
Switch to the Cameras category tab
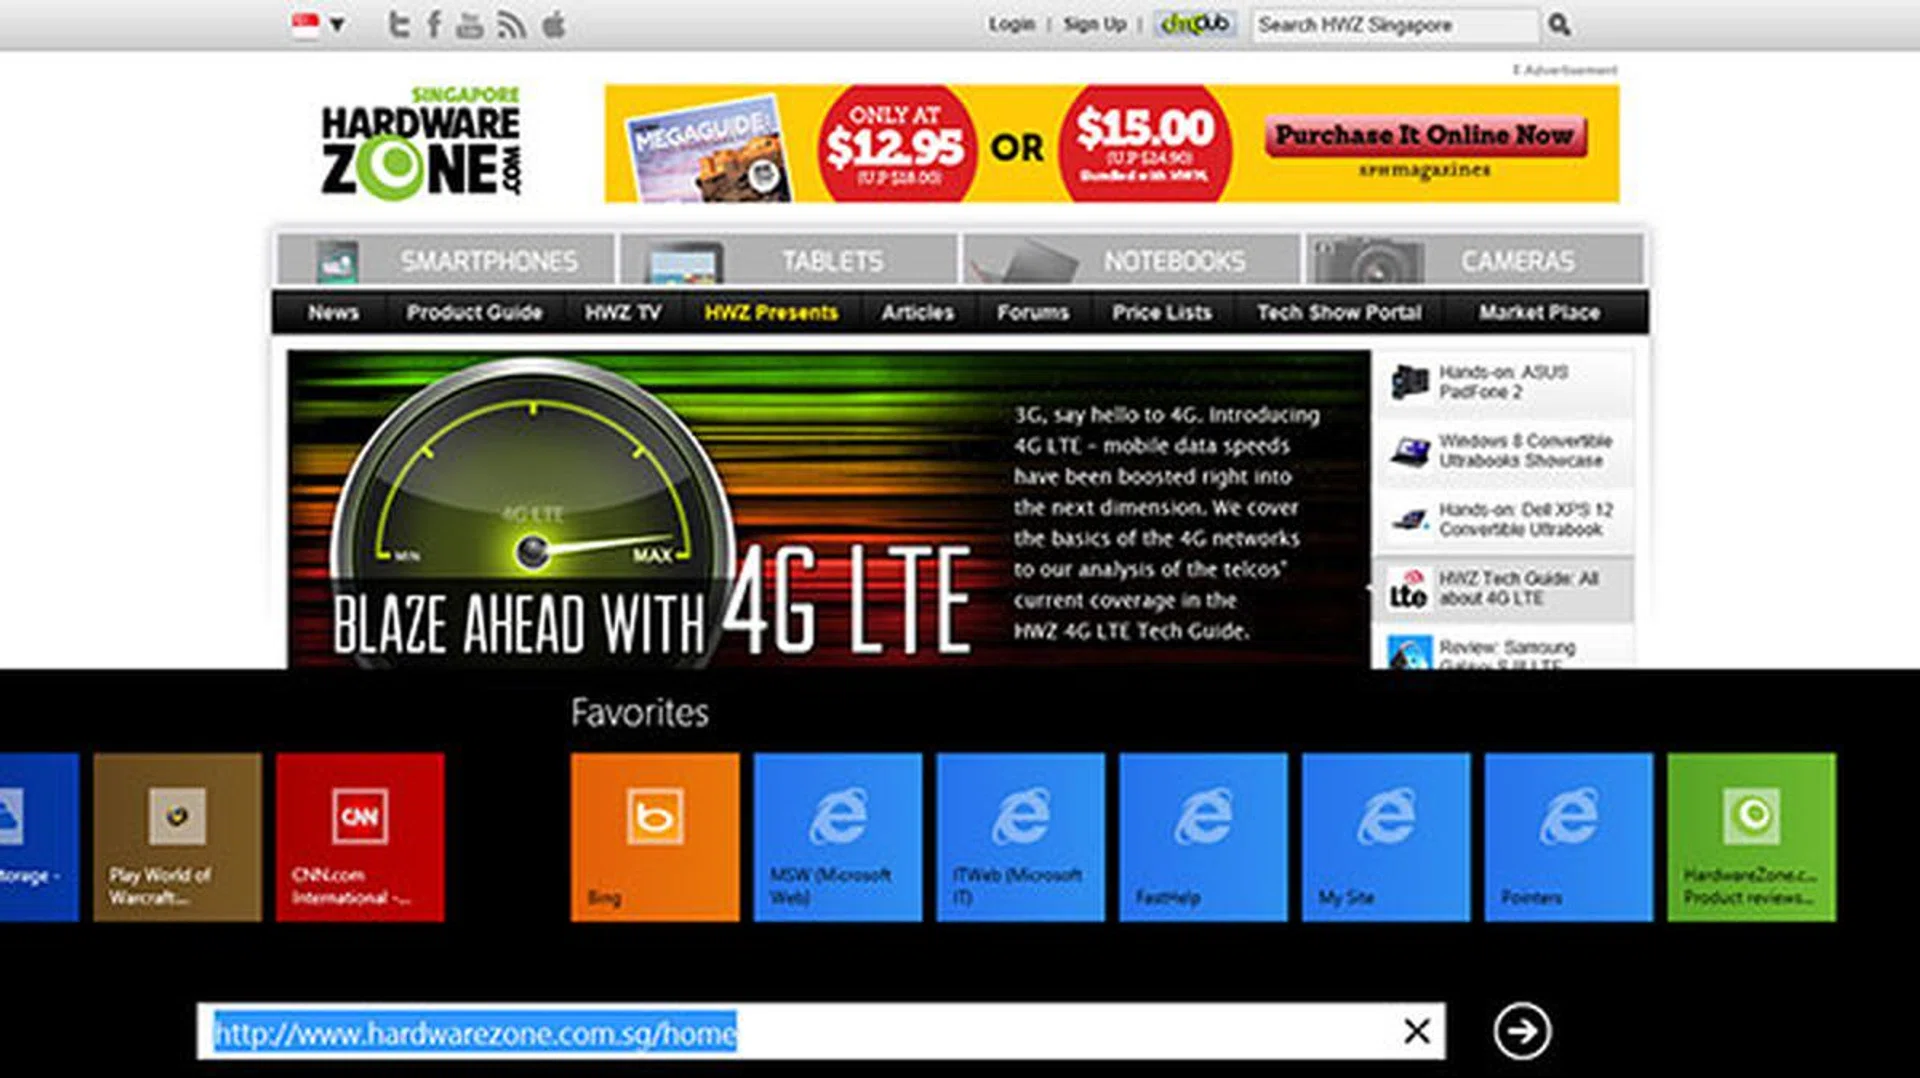click(x=1475, y=261)
